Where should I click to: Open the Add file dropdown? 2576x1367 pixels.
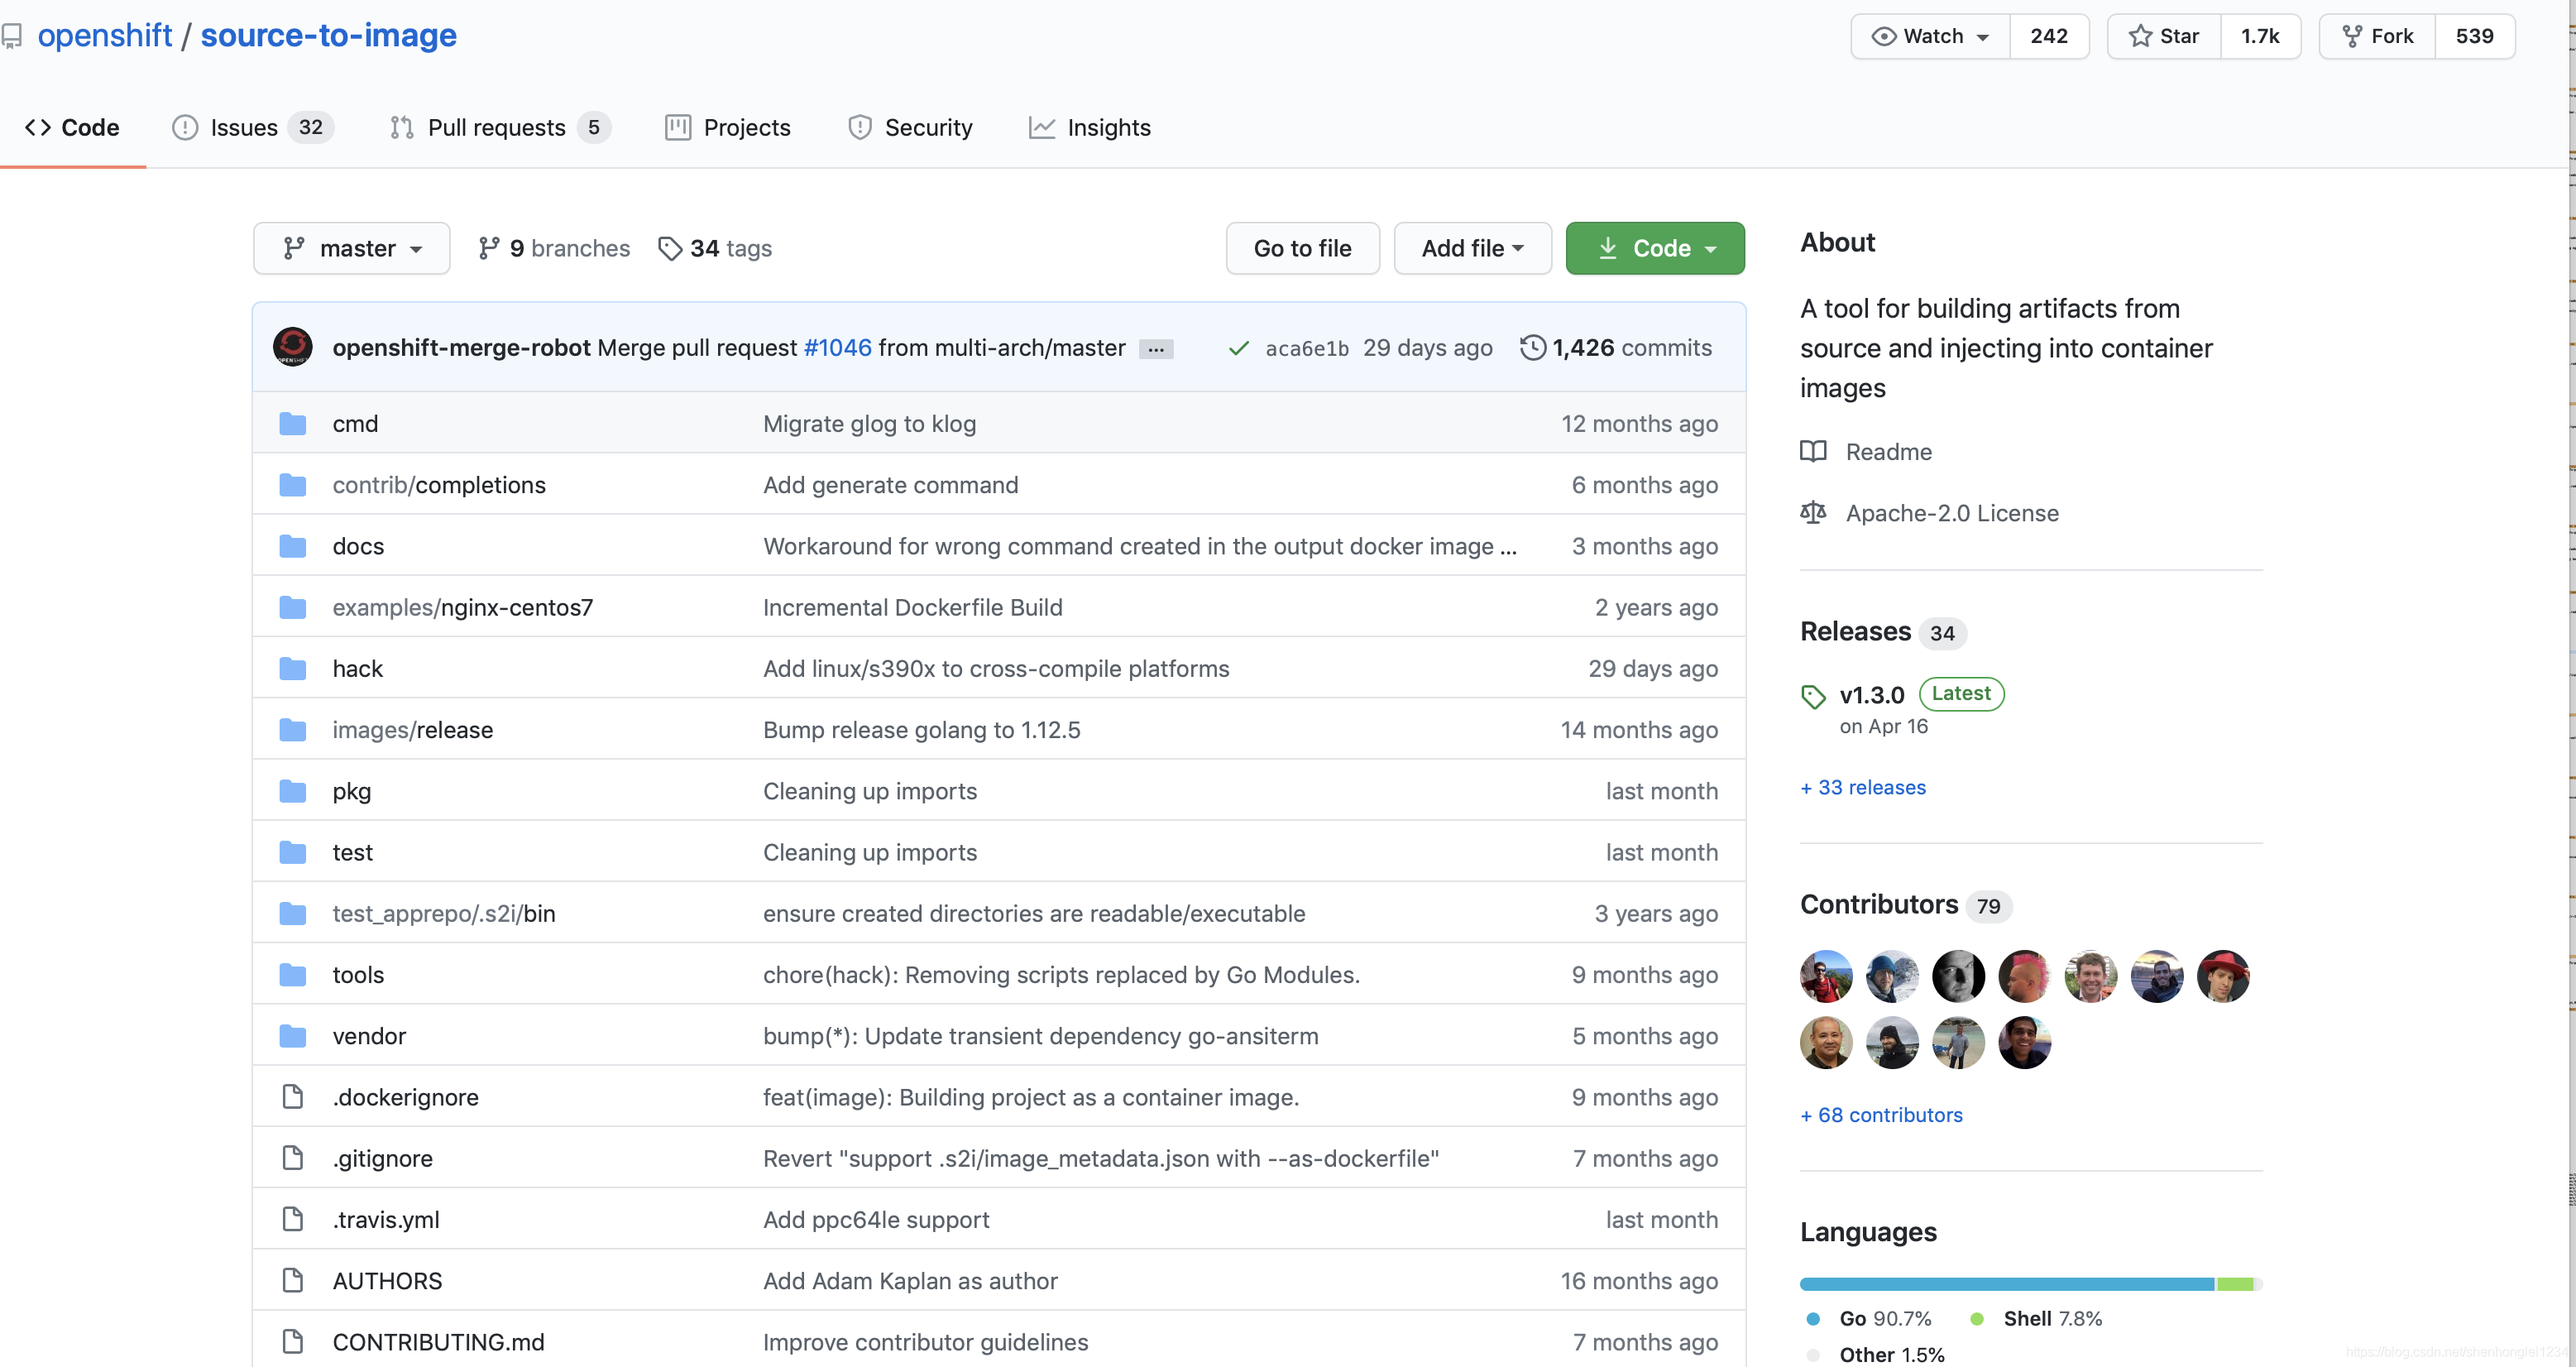(1472, 248)
